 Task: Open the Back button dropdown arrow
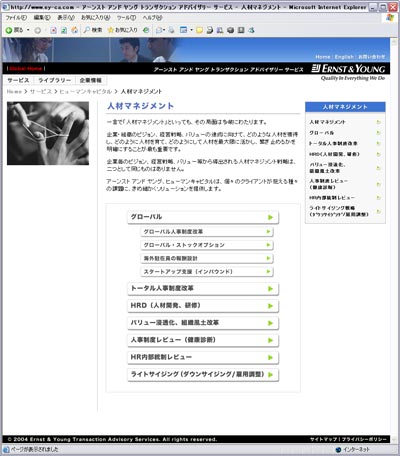click(28, 30)
